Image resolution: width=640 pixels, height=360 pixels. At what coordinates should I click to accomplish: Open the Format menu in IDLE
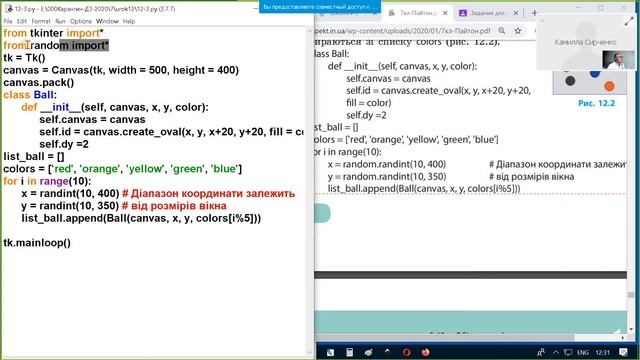(x=41, y=21)
